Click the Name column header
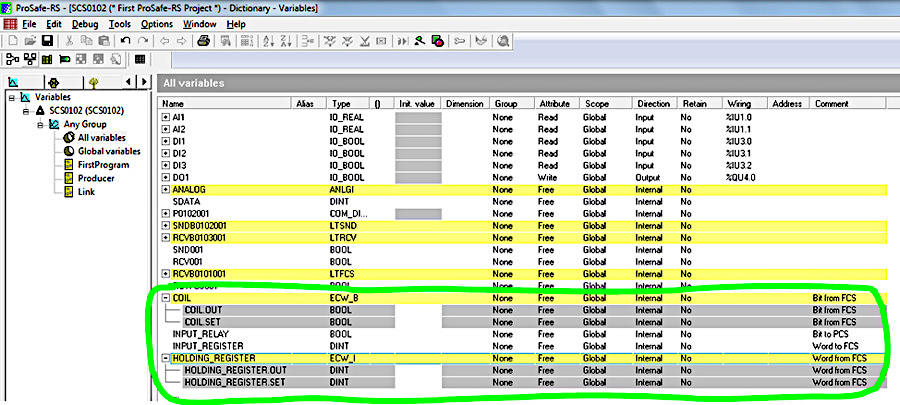The image size is (900, 405). click(x=224, y=104)
